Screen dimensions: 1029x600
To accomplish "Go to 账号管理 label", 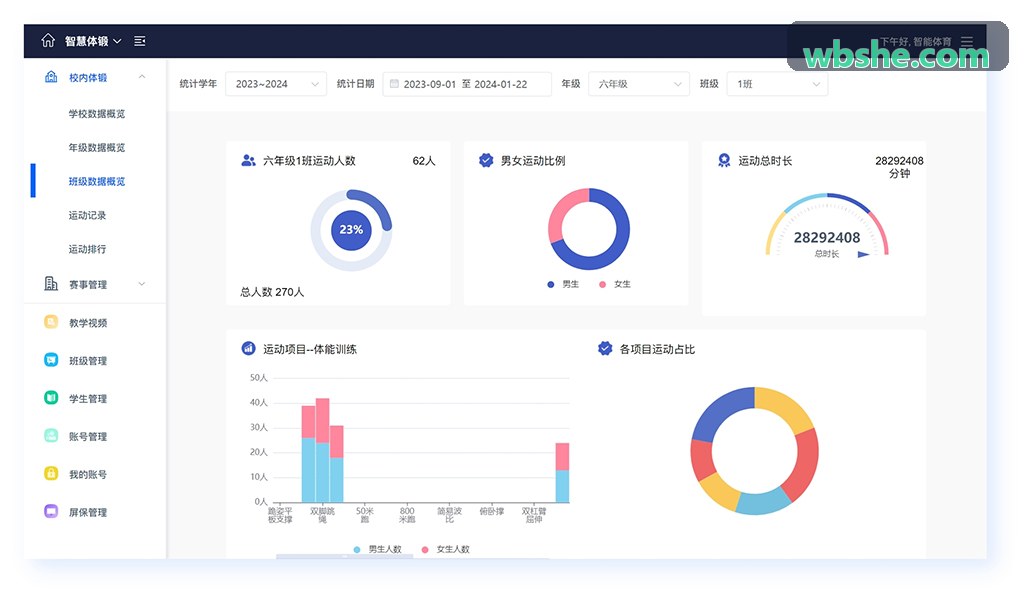I will (88, 437).
